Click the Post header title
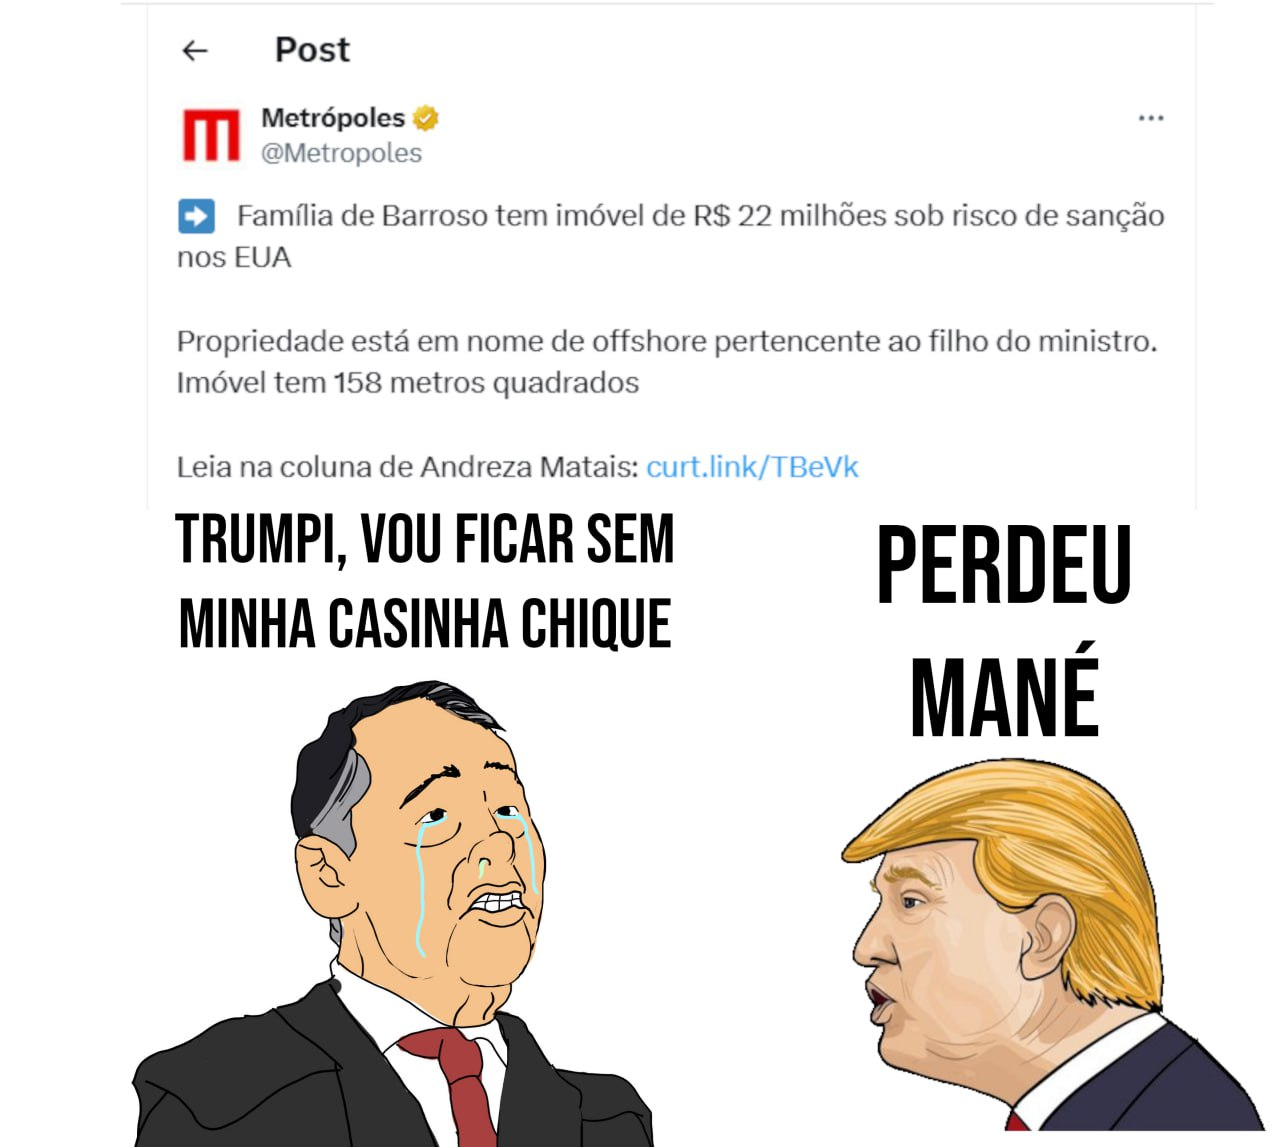The image size is (1280, 1147). tap(312, 50)
